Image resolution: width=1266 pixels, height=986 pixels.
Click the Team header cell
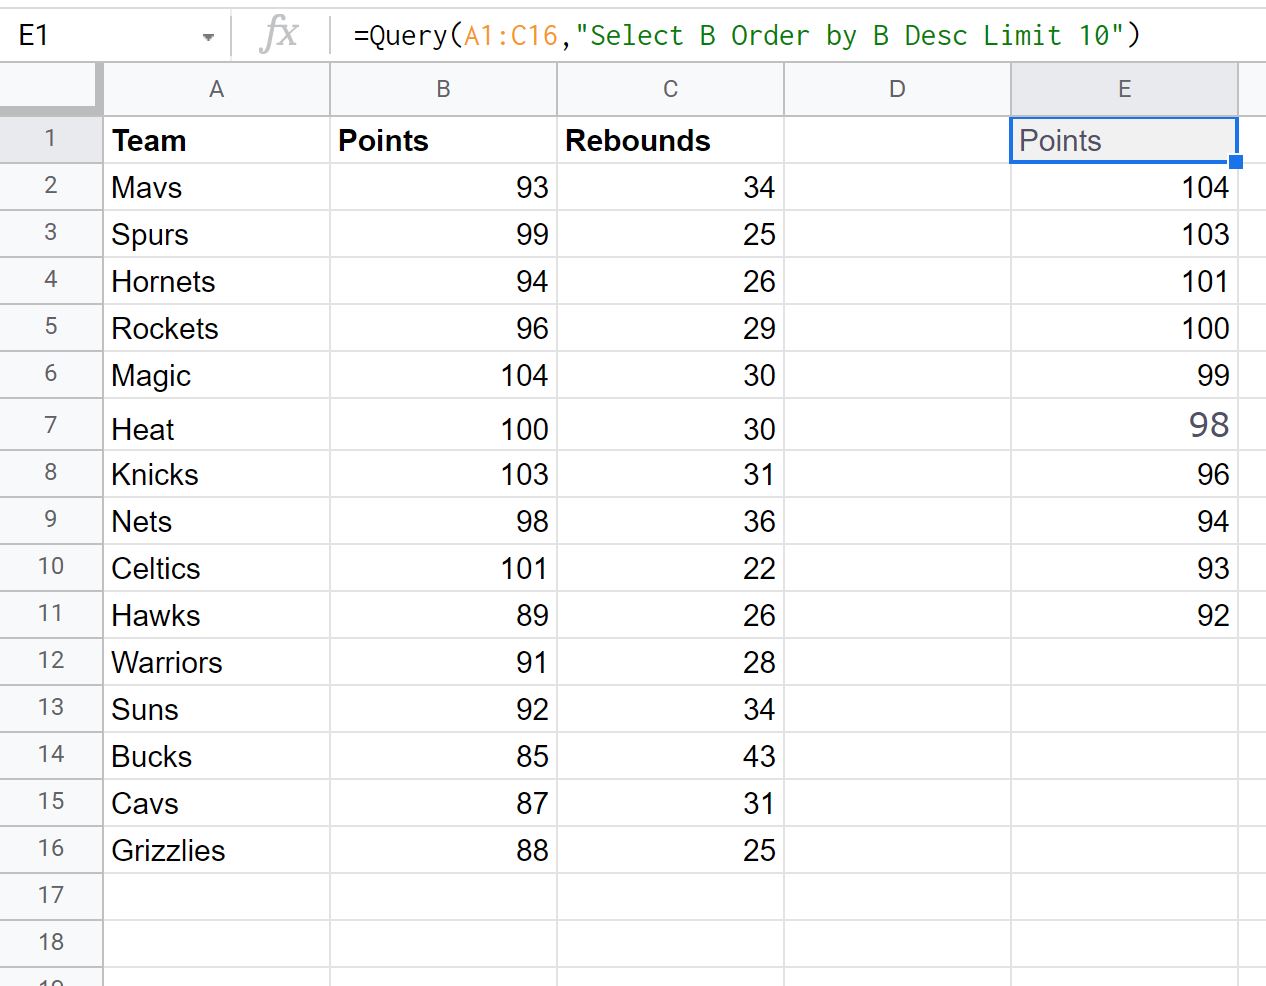coord(216,140)
